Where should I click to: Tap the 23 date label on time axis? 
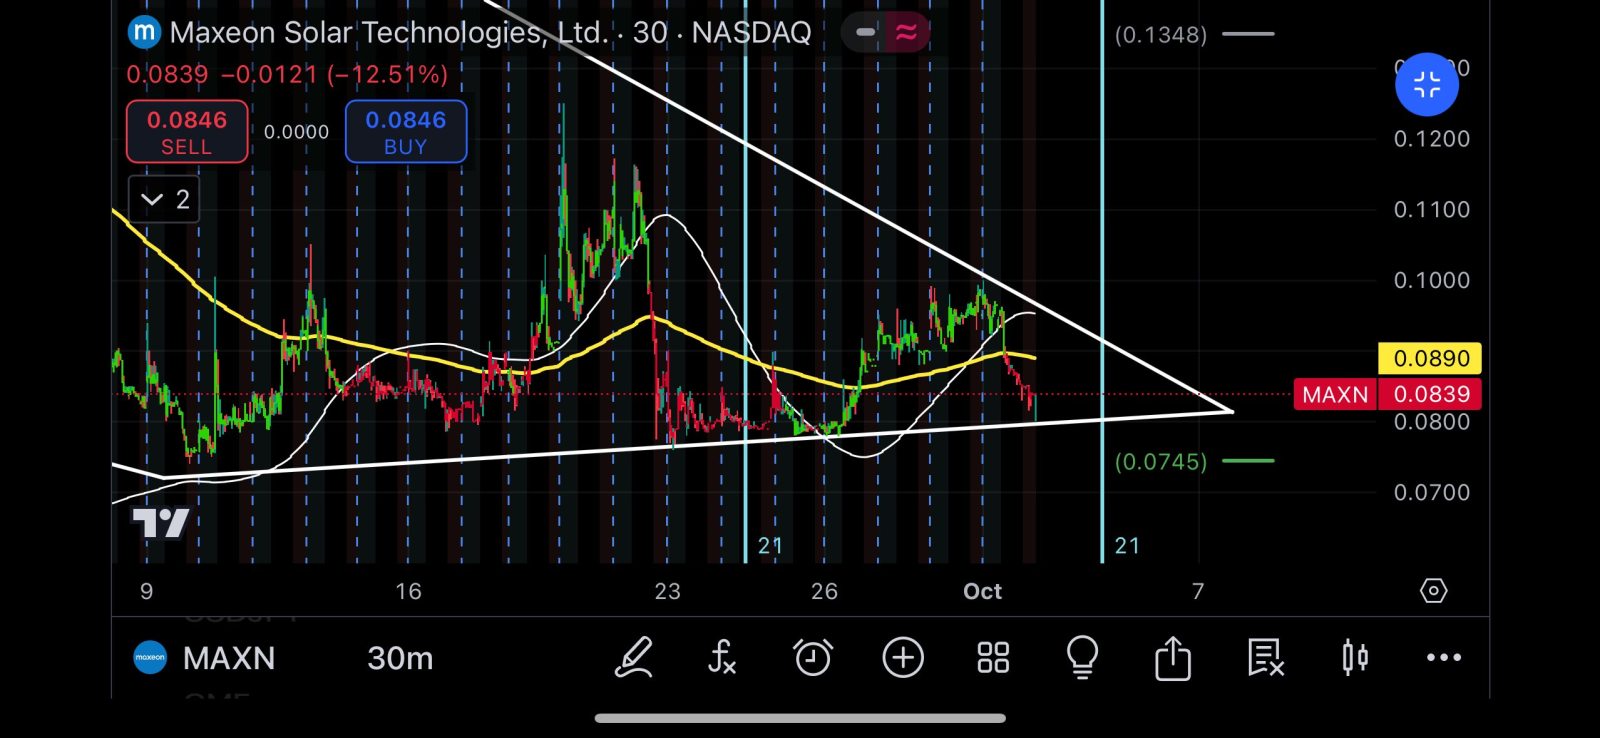pos(667,591)
